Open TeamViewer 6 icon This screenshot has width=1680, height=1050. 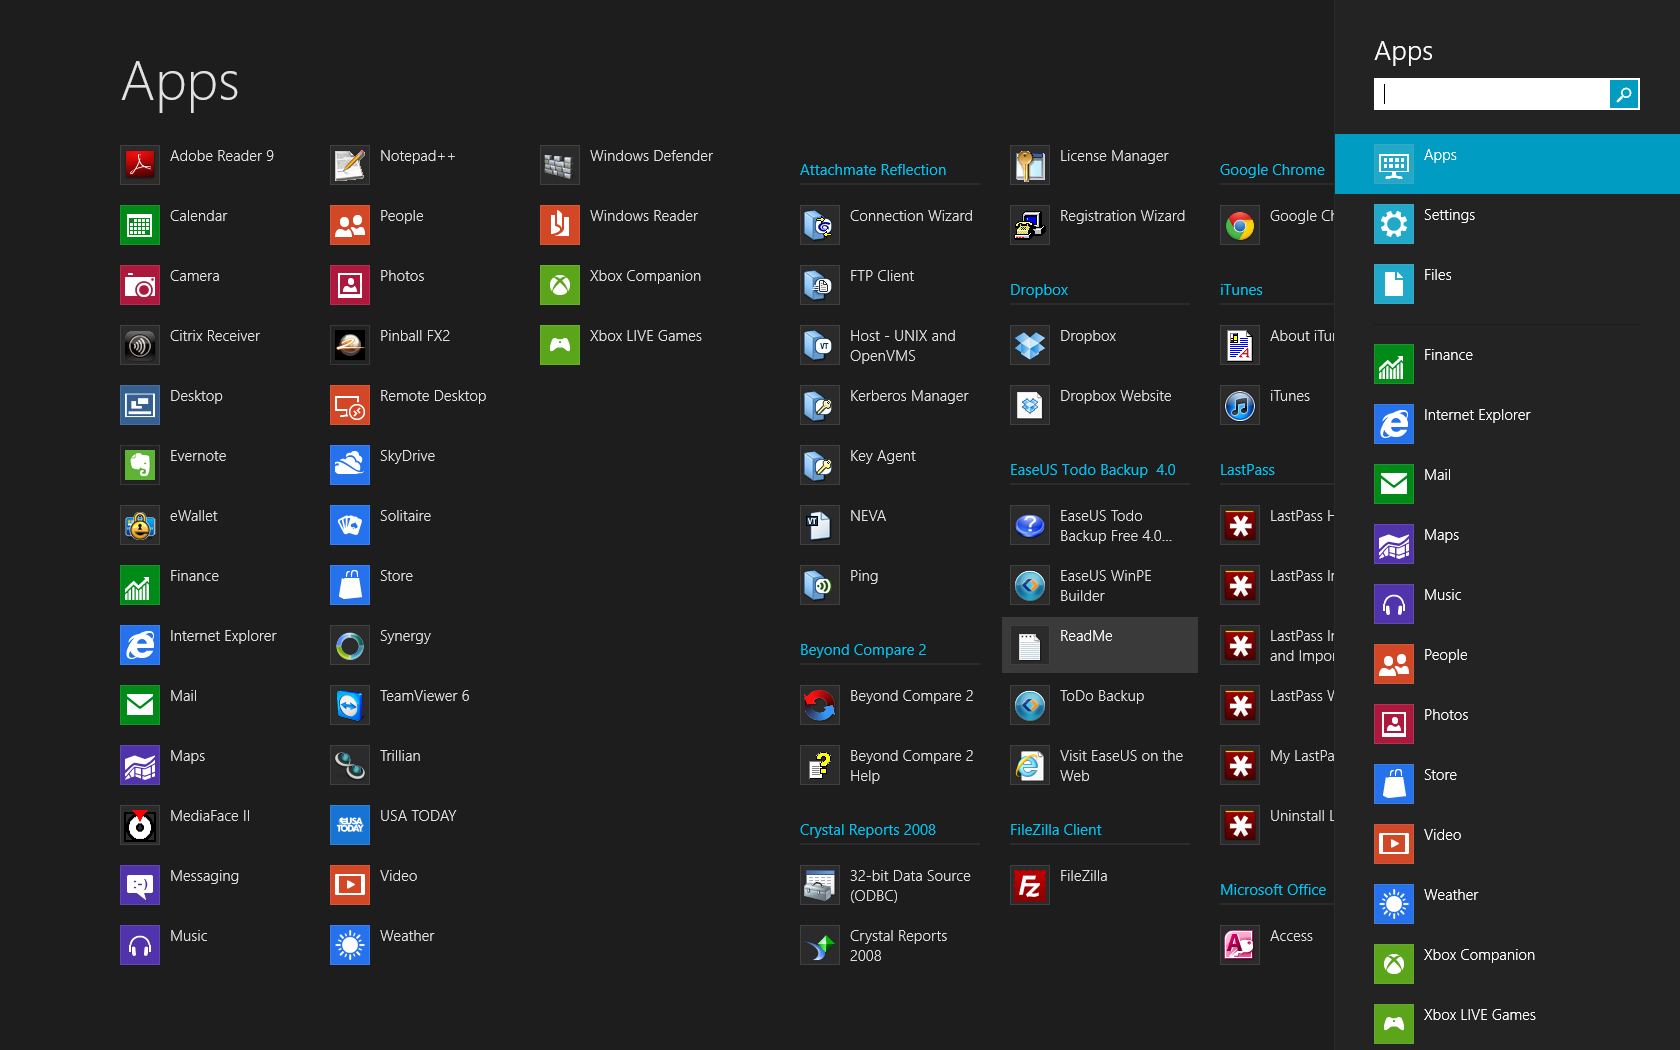coord(350,705)
